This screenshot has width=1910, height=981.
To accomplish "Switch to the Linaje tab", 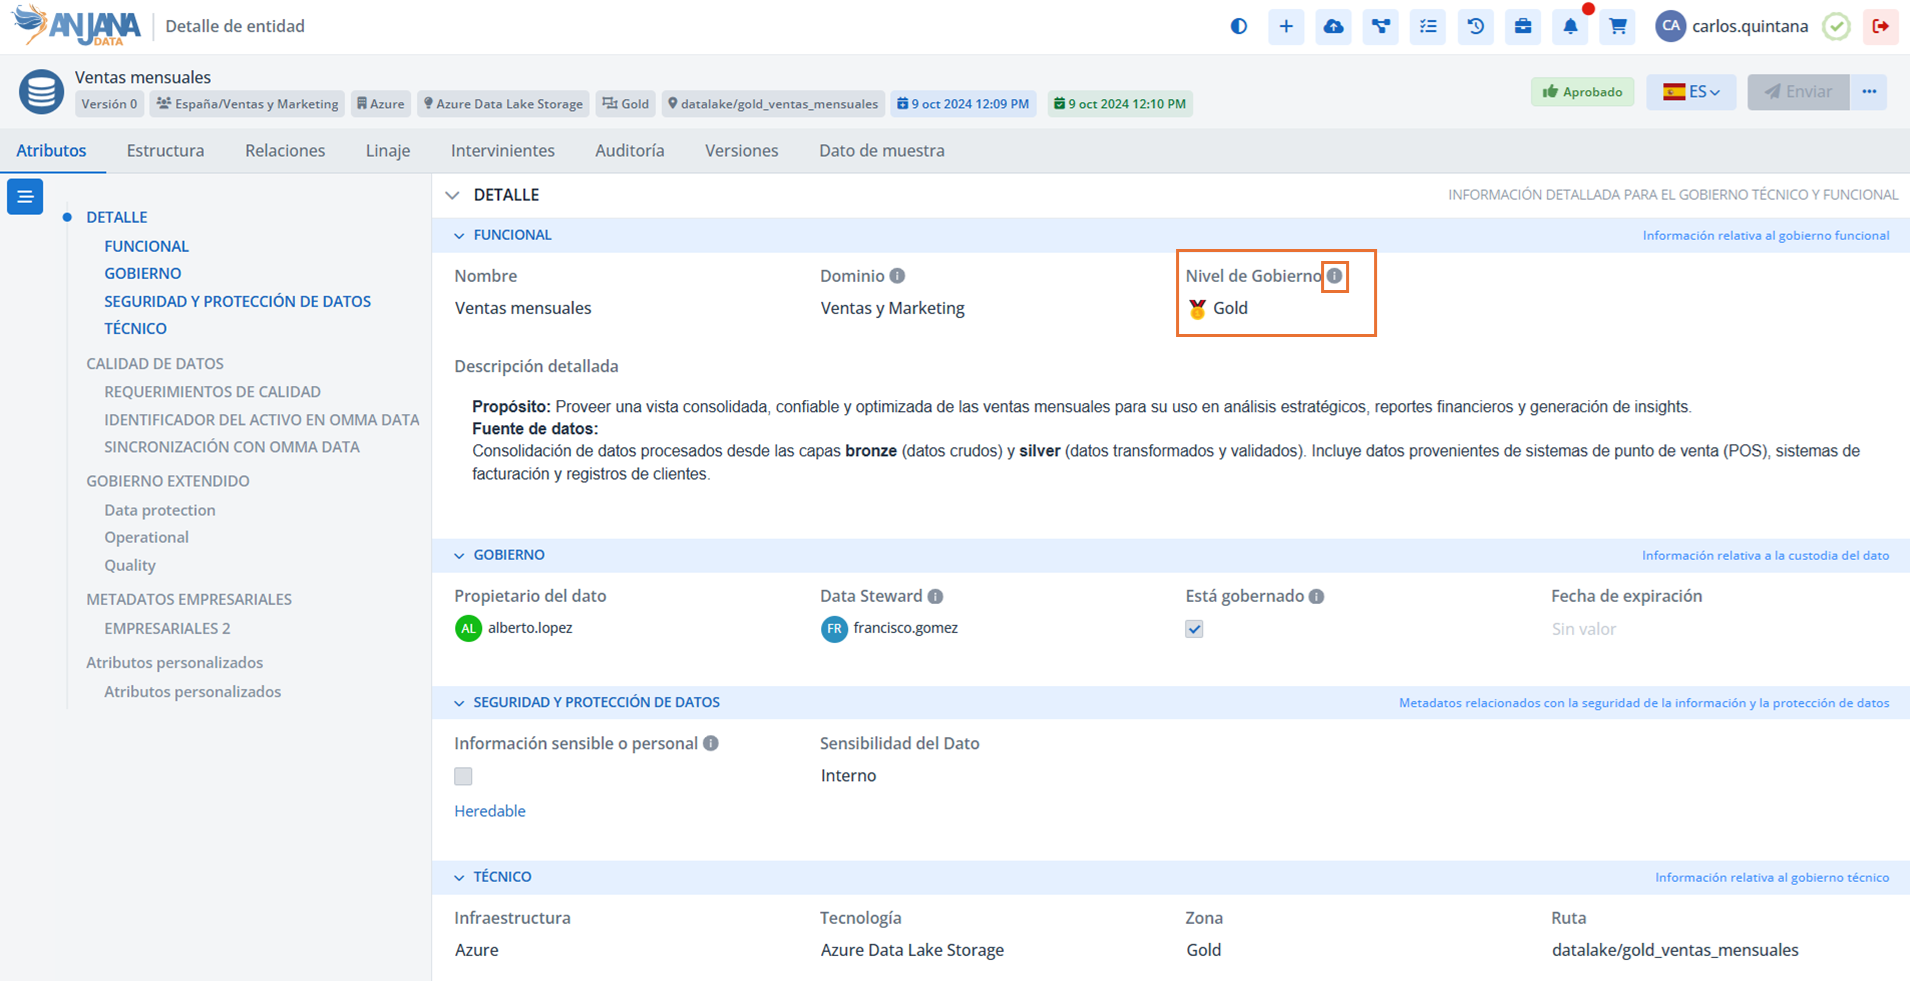I will tap(387, 151).
